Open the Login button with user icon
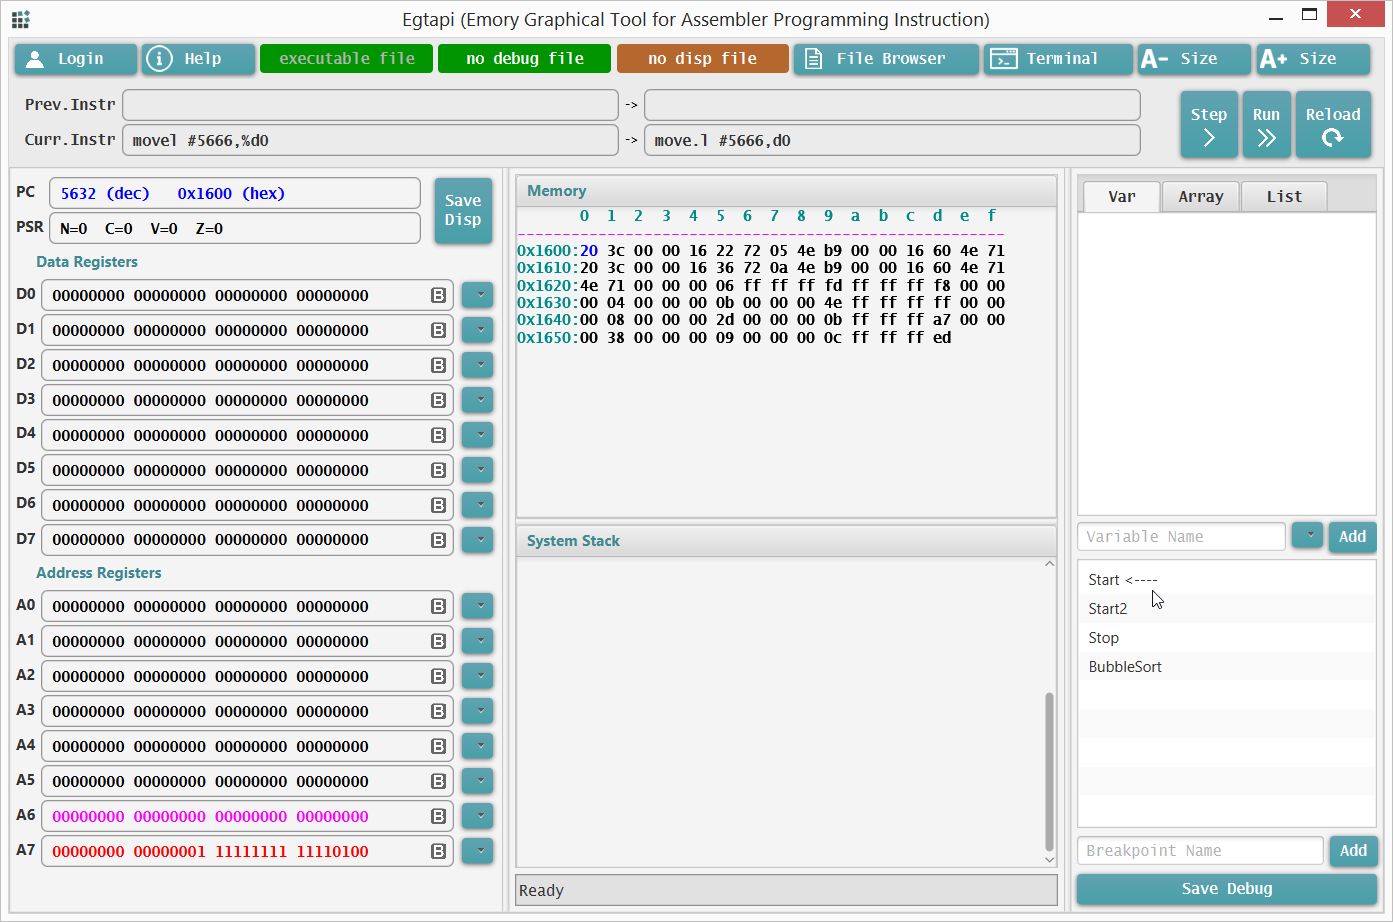Viewport: 1393px width, 922px height. pos(75,59)
